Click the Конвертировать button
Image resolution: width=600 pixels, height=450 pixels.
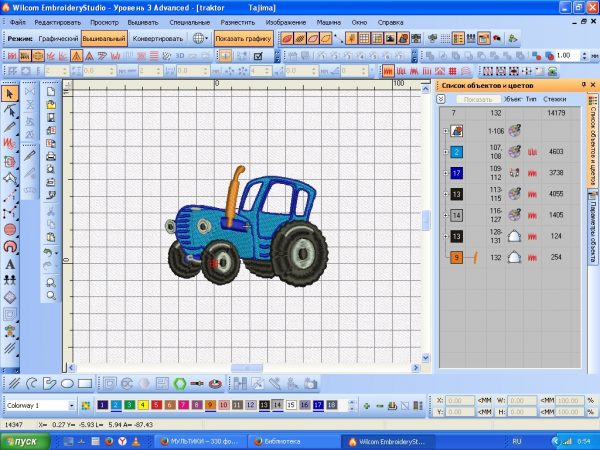point(158,38)
